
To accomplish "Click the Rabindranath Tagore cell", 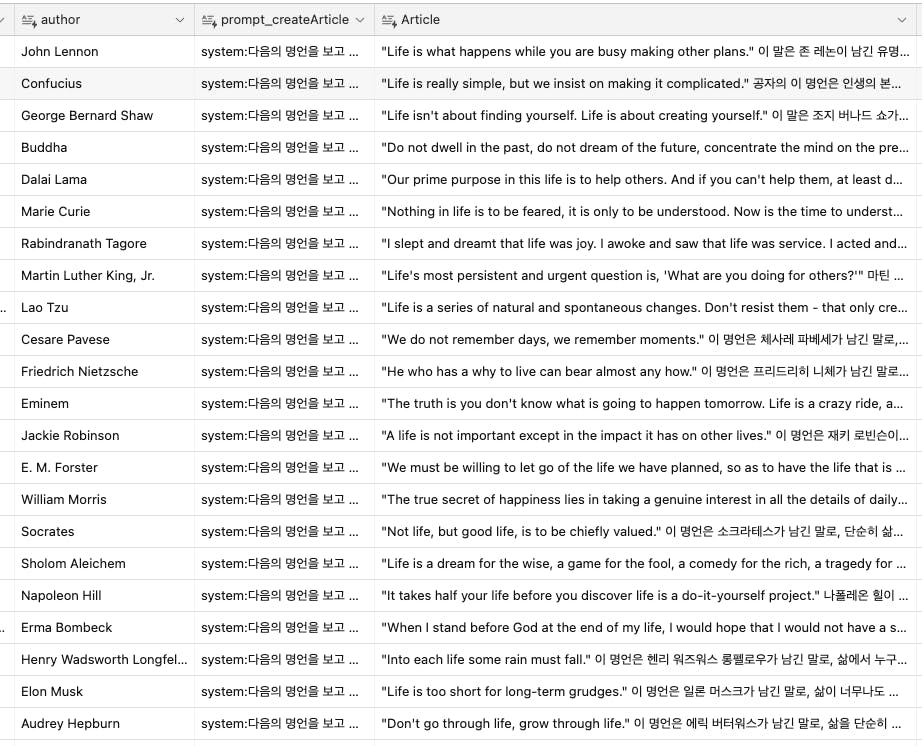I will pos(104,244).
